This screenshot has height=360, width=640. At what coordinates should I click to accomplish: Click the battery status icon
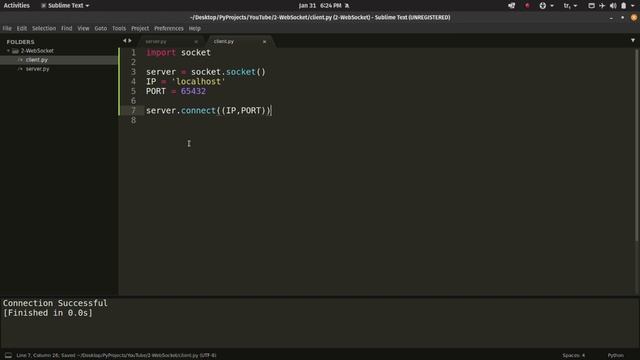pyautogui.click(x=624, y=6)
